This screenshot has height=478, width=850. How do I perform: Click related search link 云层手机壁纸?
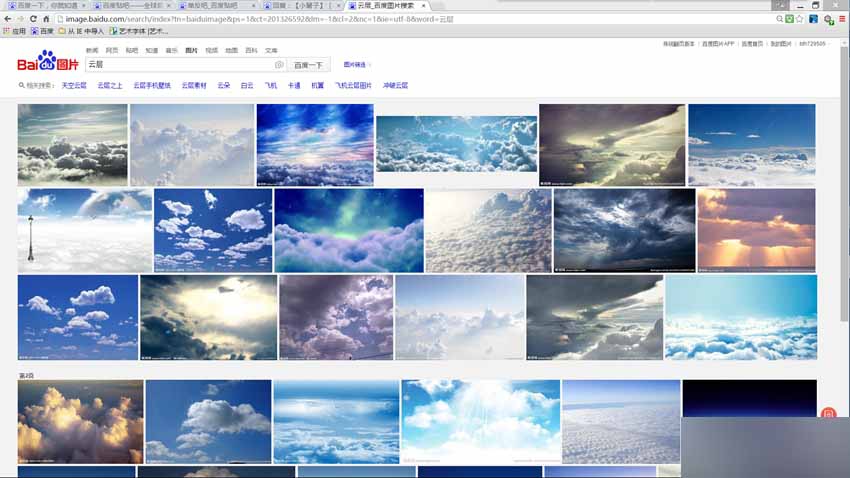coord(152,86)
